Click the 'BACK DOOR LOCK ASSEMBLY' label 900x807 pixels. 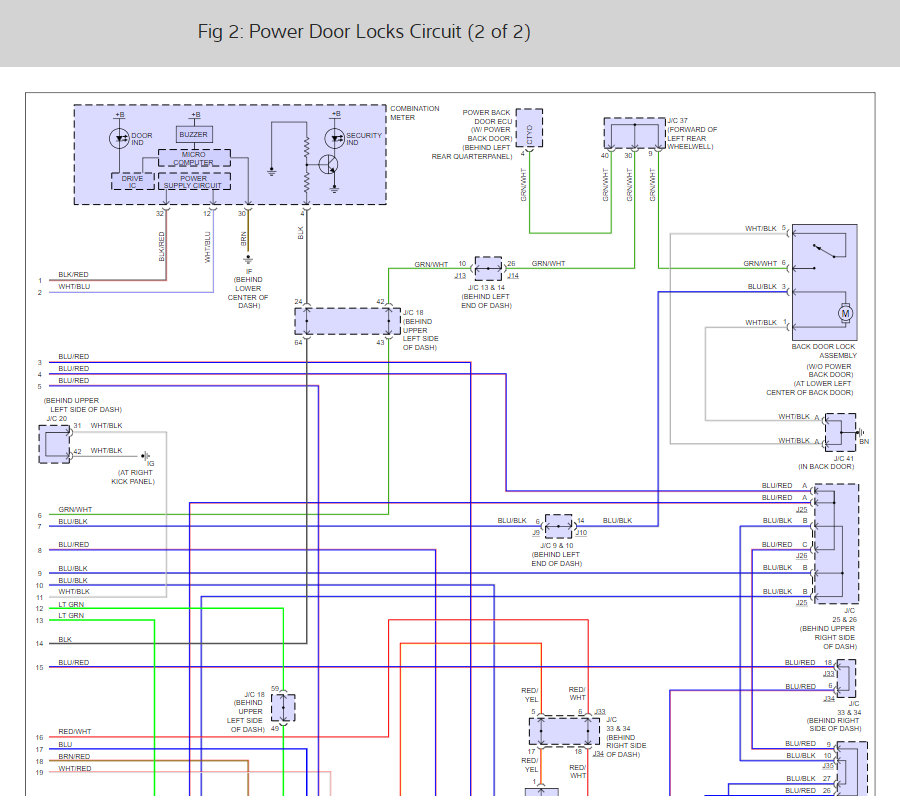[x=824, y=351]
